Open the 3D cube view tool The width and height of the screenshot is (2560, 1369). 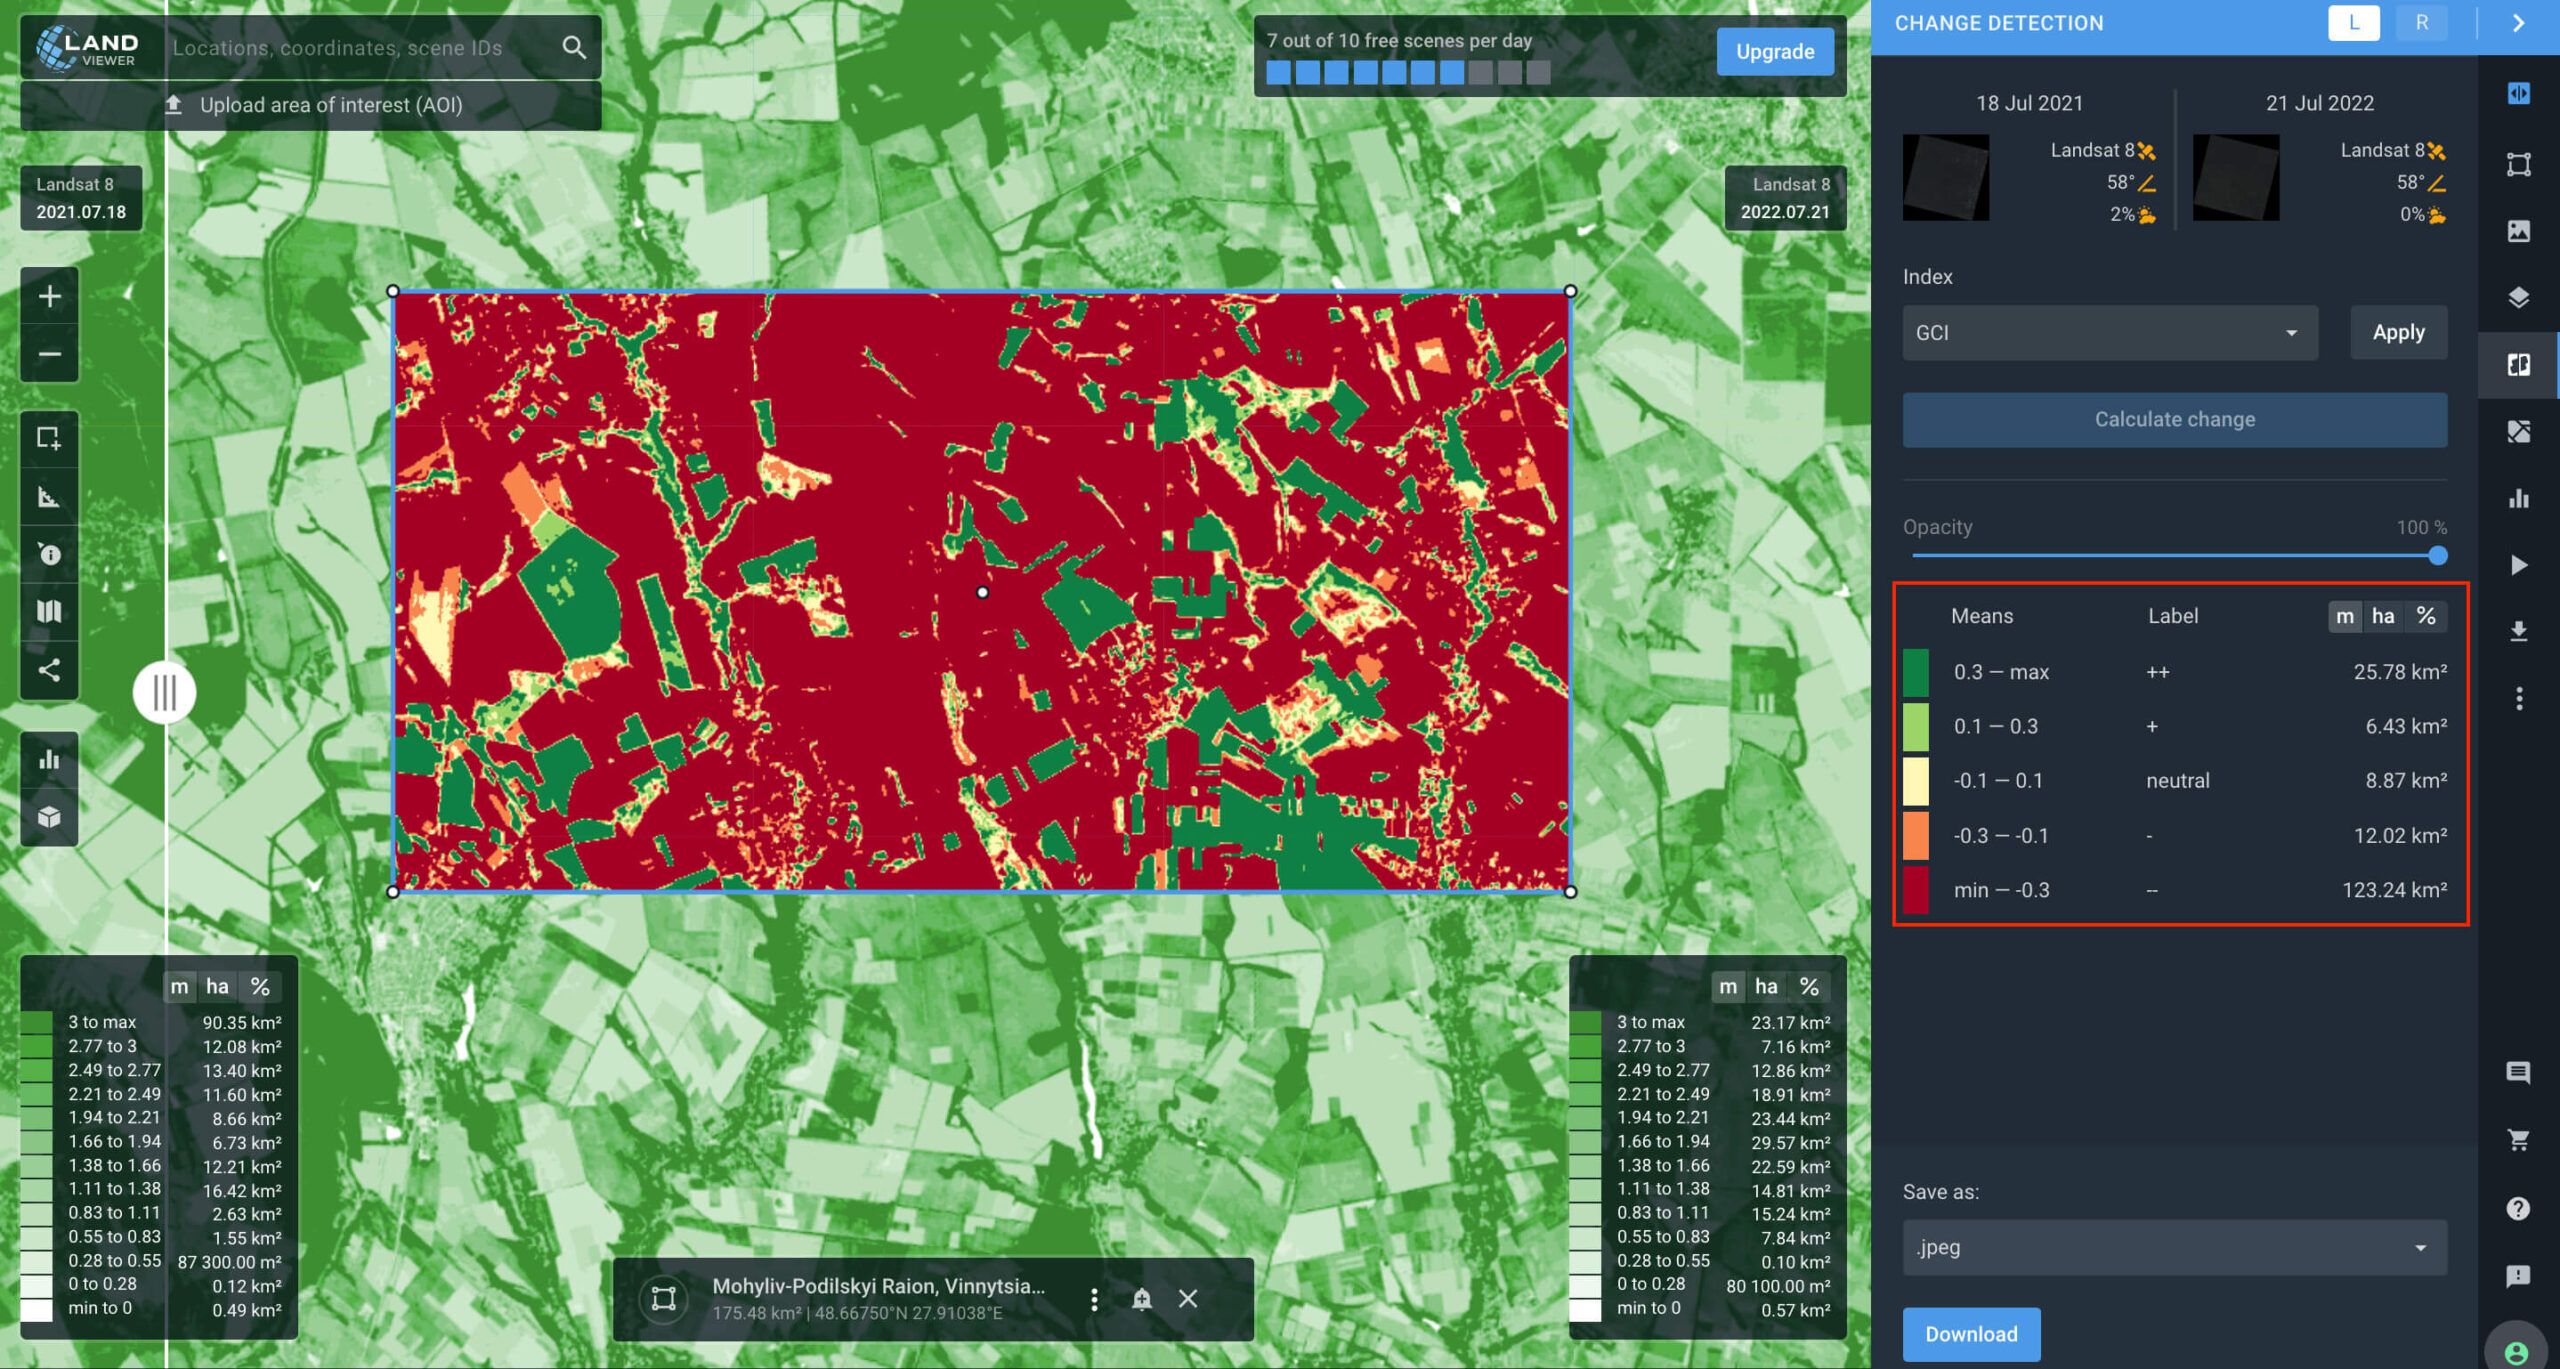tap(49, 817)
